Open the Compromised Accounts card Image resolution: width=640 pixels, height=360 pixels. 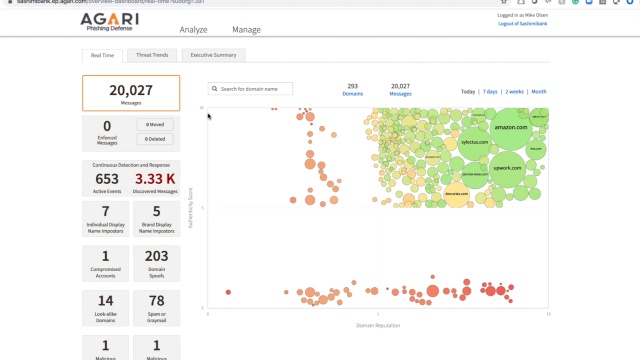[x=105, y=263]
